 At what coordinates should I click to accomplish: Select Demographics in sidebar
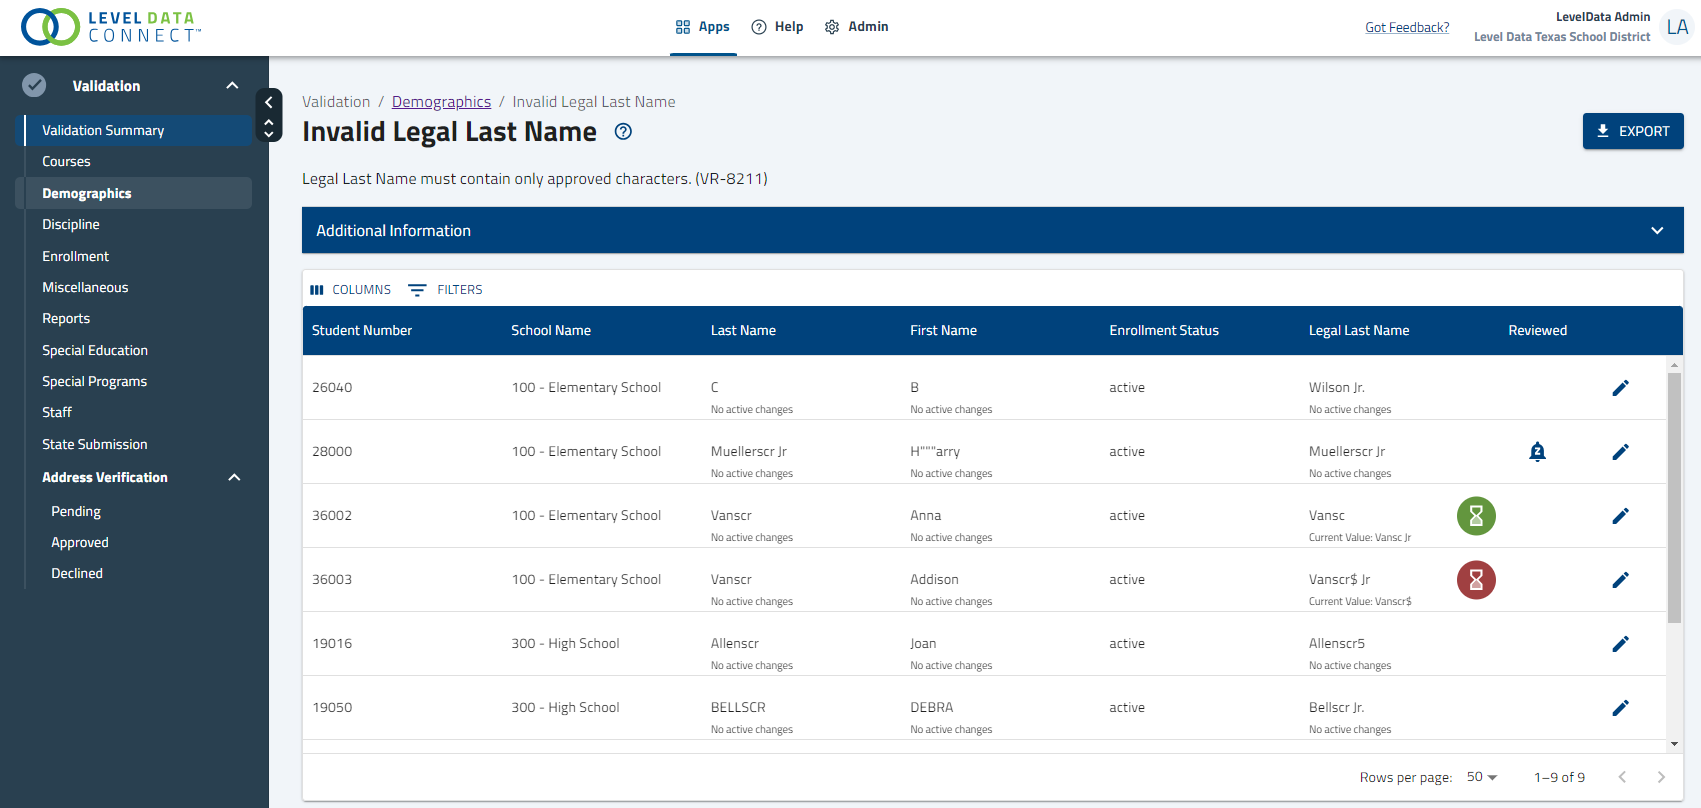pos(134,193)
